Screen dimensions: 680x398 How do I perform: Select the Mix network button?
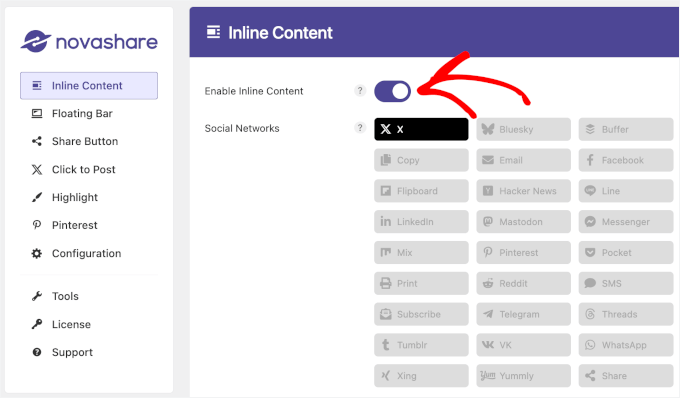(x=421, y=252)
